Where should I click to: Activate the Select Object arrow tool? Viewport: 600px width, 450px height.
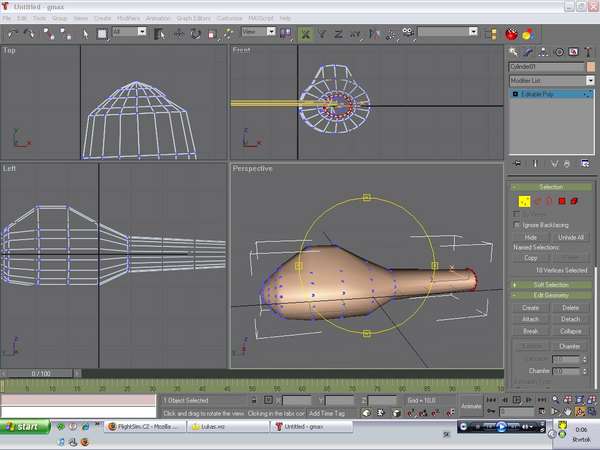click(85, 34)
